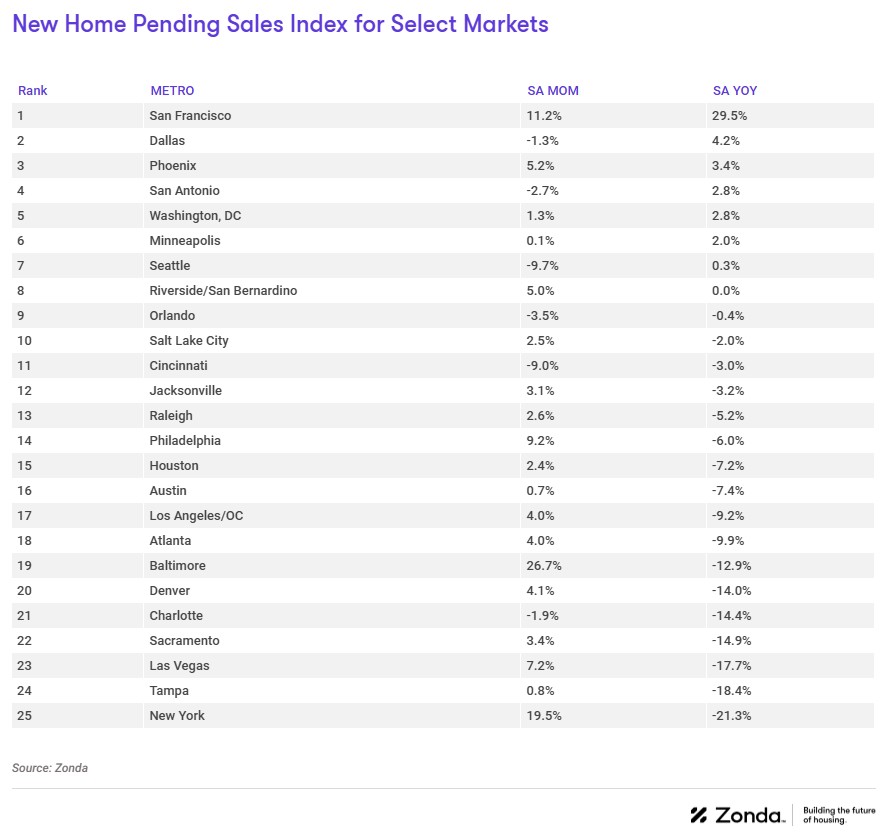Sort by the SA YOY column header
The width and height of the screenshot is (887, 840).
(x=735, y=91)
